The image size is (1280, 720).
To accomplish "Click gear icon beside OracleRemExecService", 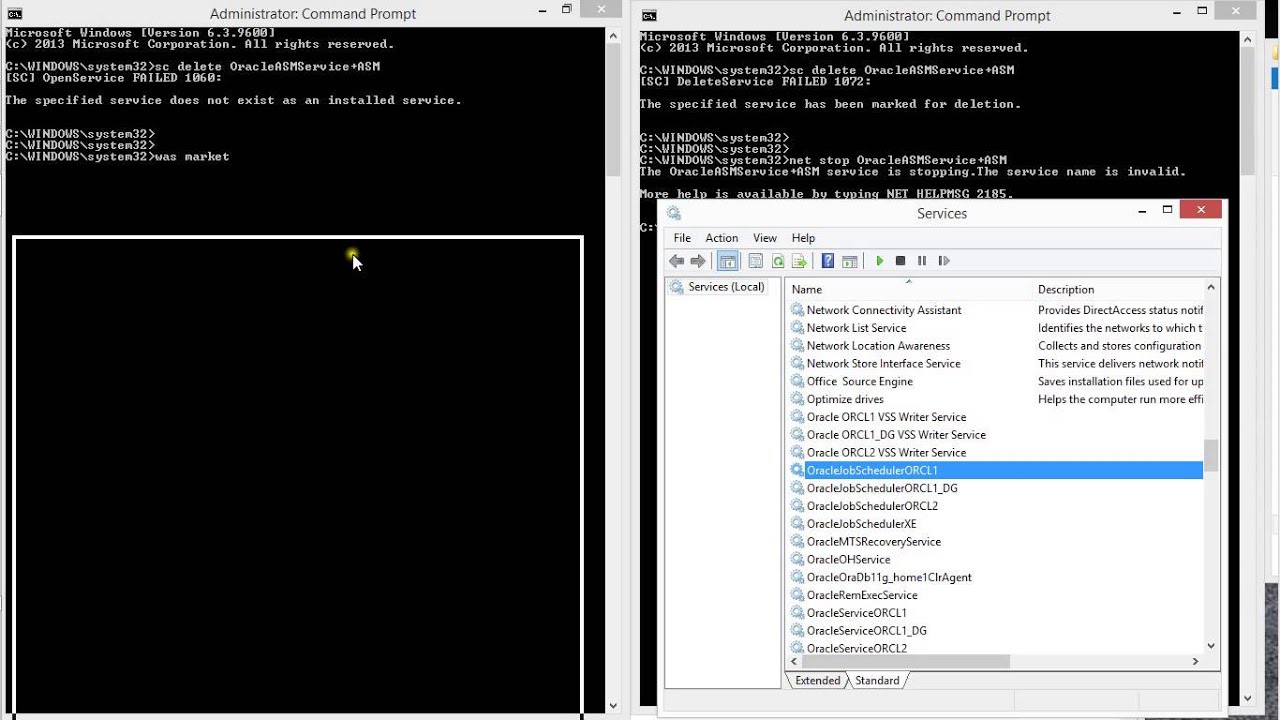I will 797,595.
